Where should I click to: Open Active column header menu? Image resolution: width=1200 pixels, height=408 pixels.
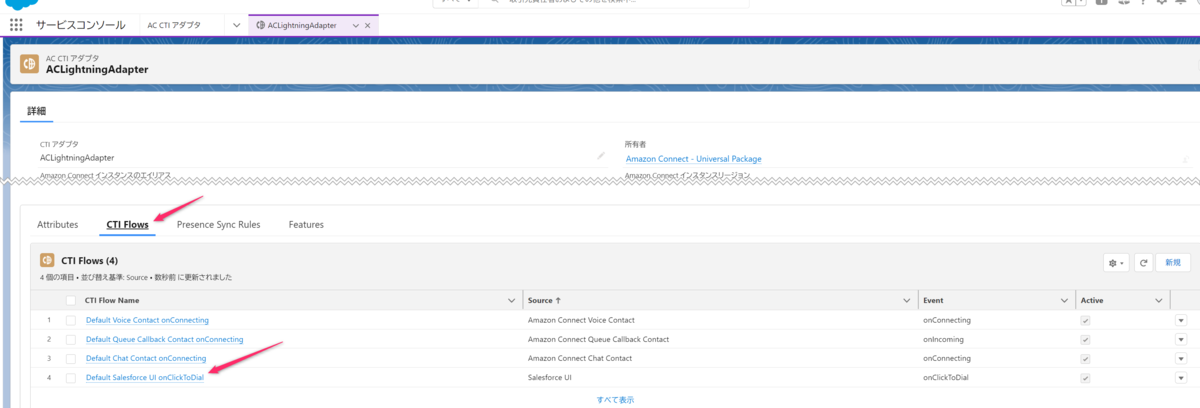point(1159,300)
